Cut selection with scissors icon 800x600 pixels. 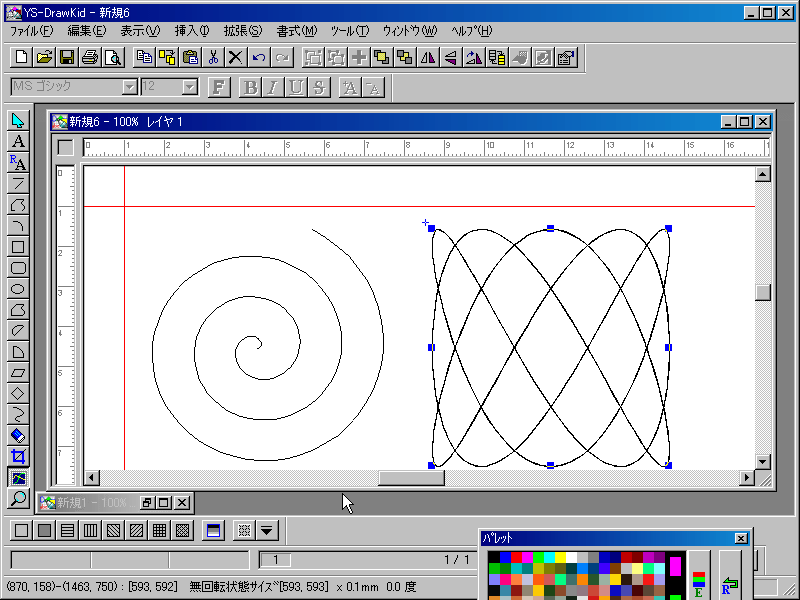point(213,57)
